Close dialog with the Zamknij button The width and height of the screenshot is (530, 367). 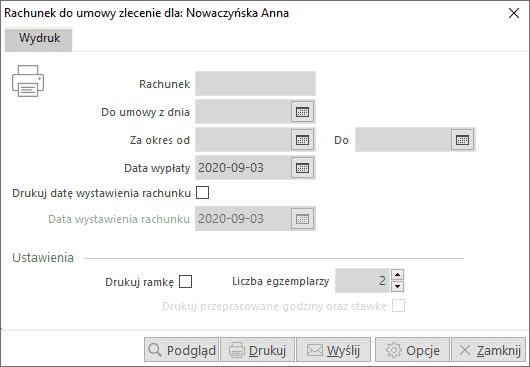488,350
